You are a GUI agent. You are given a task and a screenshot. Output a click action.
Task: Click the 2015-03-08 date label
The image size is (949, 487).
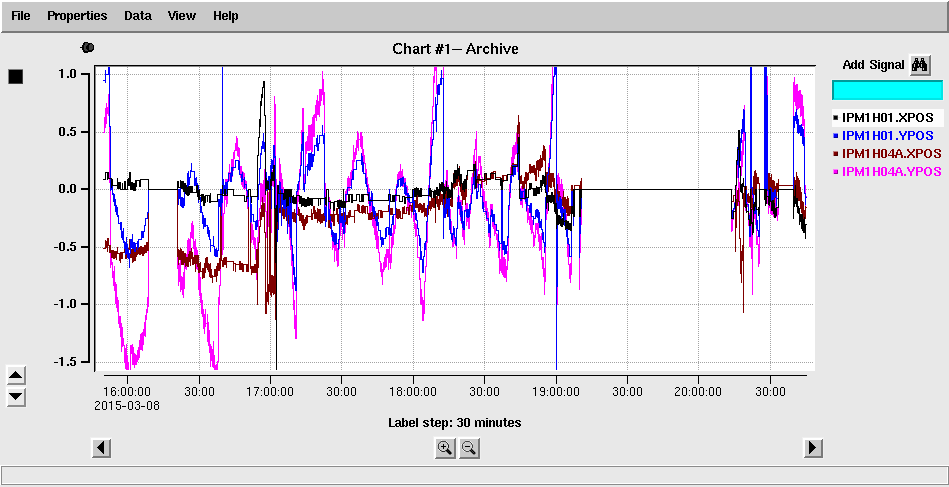point(127,405)
